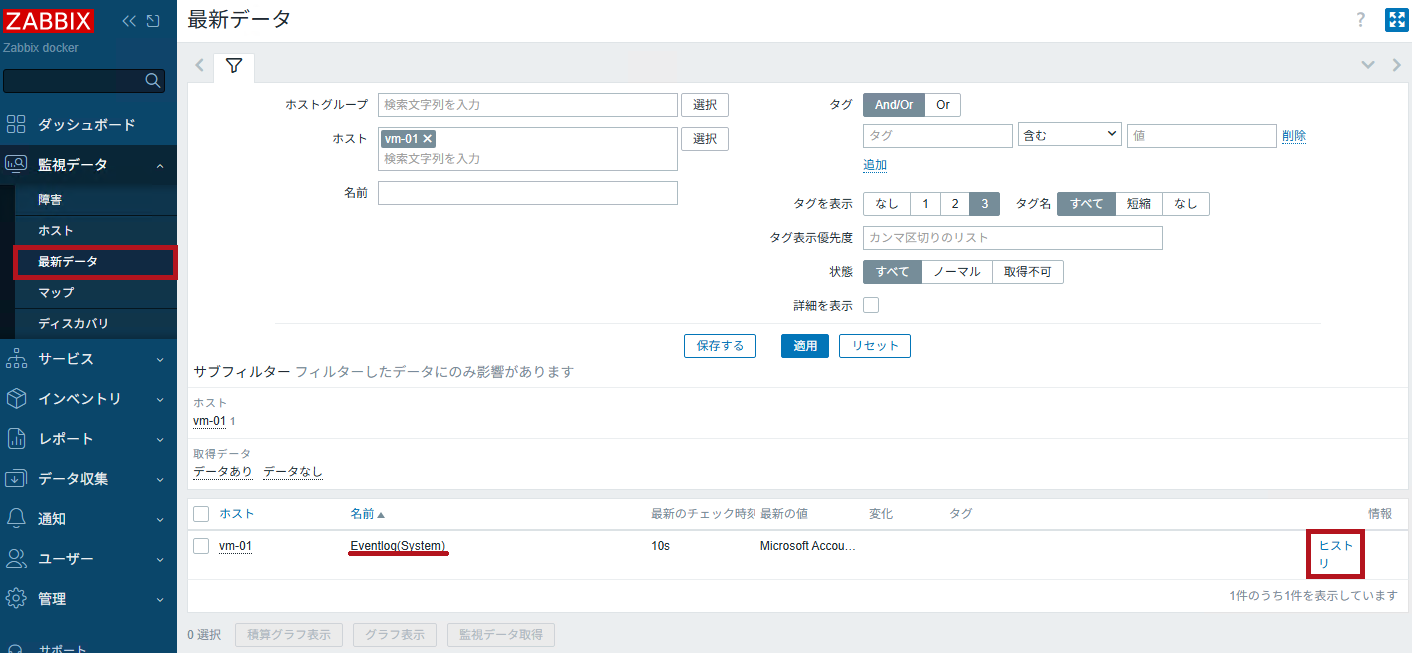Click the help question mark icon
The height and width of the screenshot is (653, 1412).
click(1360, 20)
